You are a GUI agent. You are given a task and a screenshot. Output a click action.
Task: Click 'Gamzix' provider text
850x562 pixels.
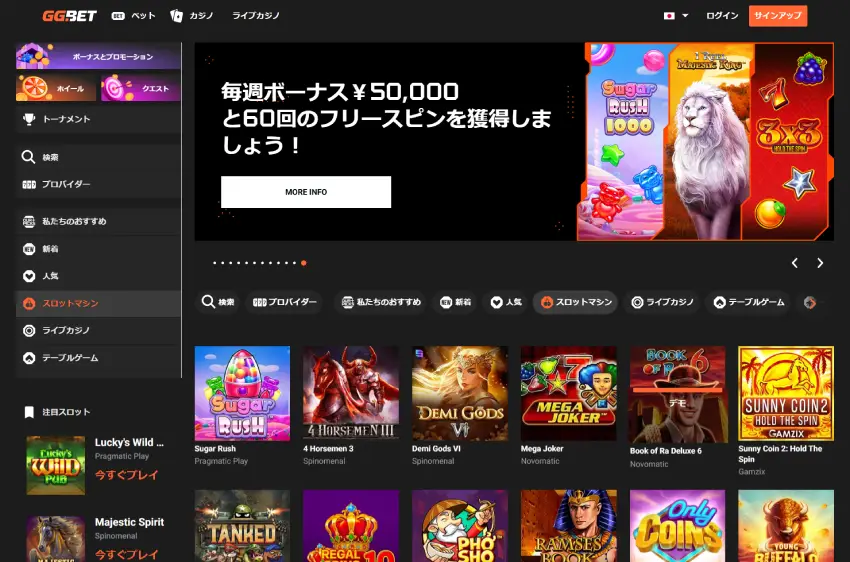[x=751, y=471]
